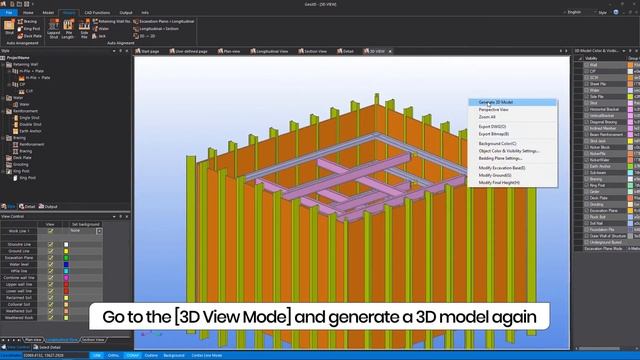Choose Generate 3D Model from context menu
Viewport: 640px width, 360px height.
click(x=512, y=102)
